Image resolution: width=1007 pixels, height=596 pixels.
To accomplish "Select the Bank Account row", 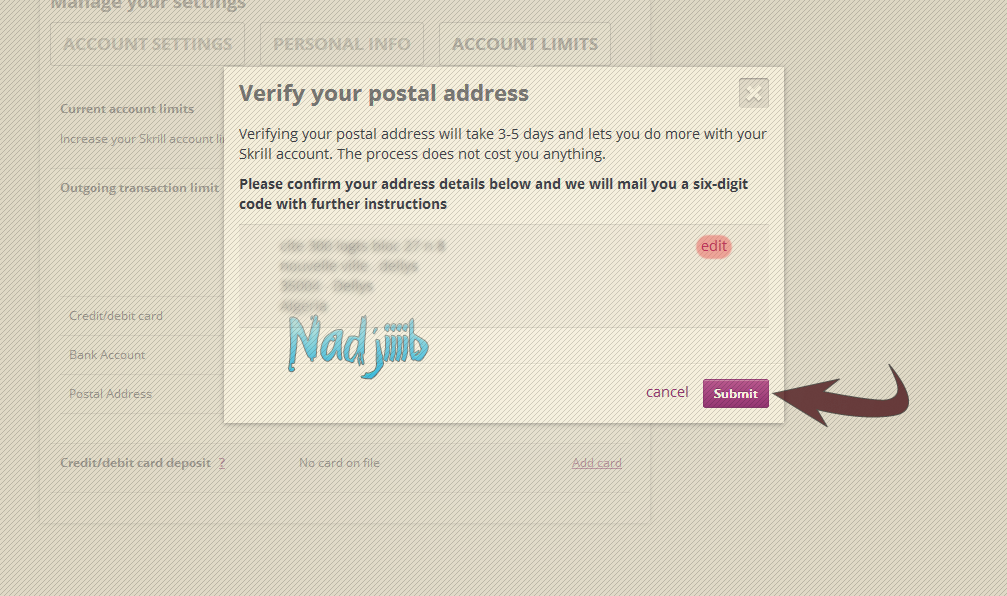I will [x=107, y=355].
